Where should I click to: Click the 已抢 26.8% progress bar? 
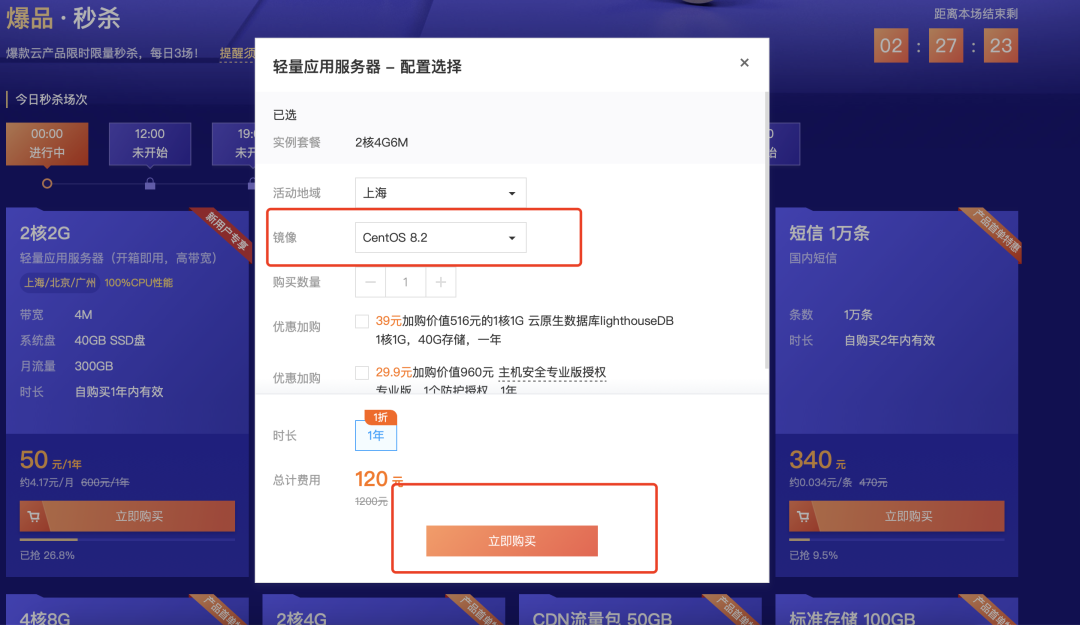point(127,540)
